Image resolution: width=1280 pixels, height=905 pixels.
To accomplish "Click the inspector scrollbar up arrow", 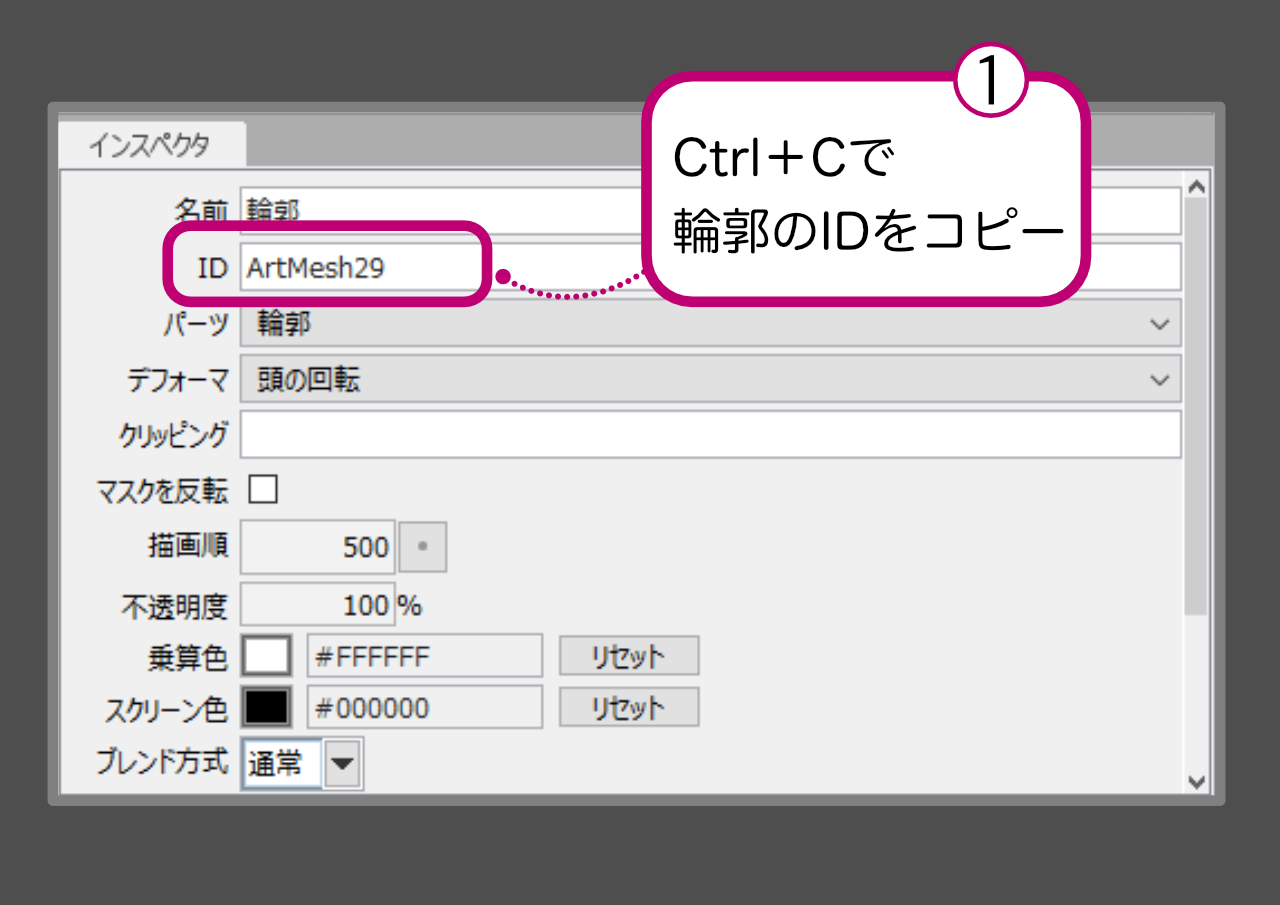I will coord(1196,187).
